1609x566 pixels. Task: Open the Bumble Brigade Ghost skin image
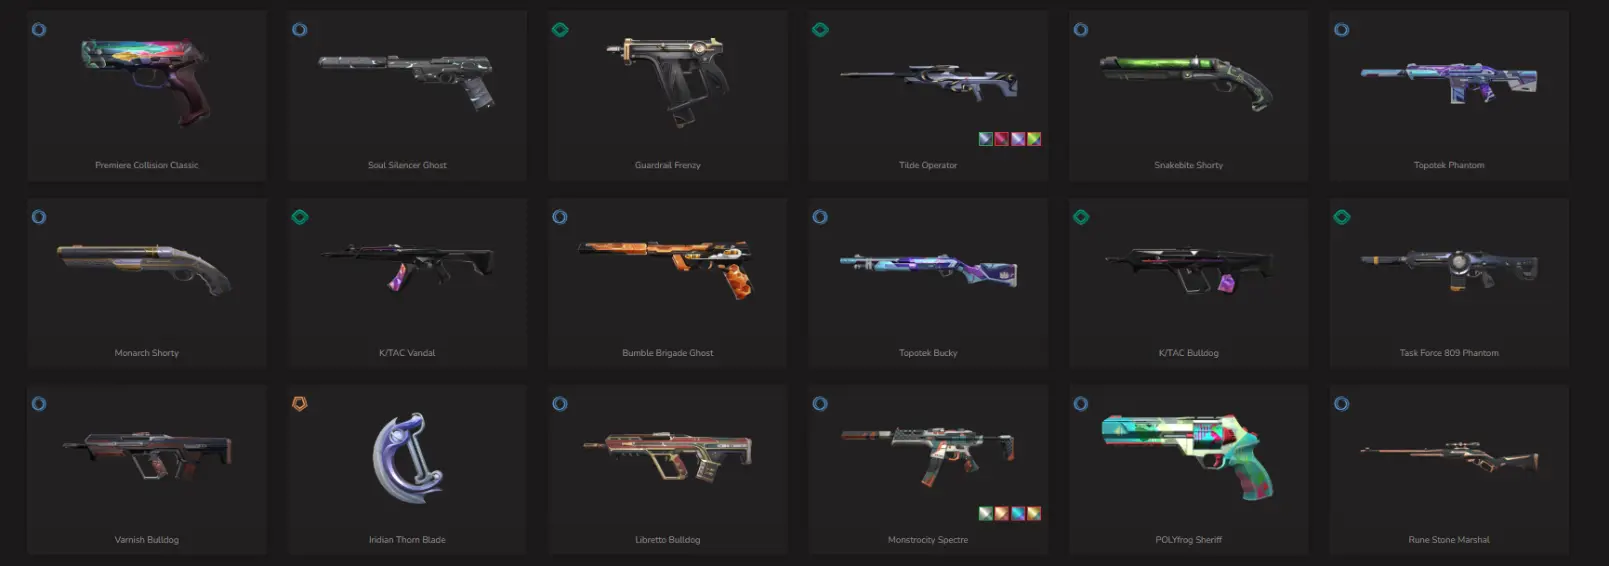point(667,267)
